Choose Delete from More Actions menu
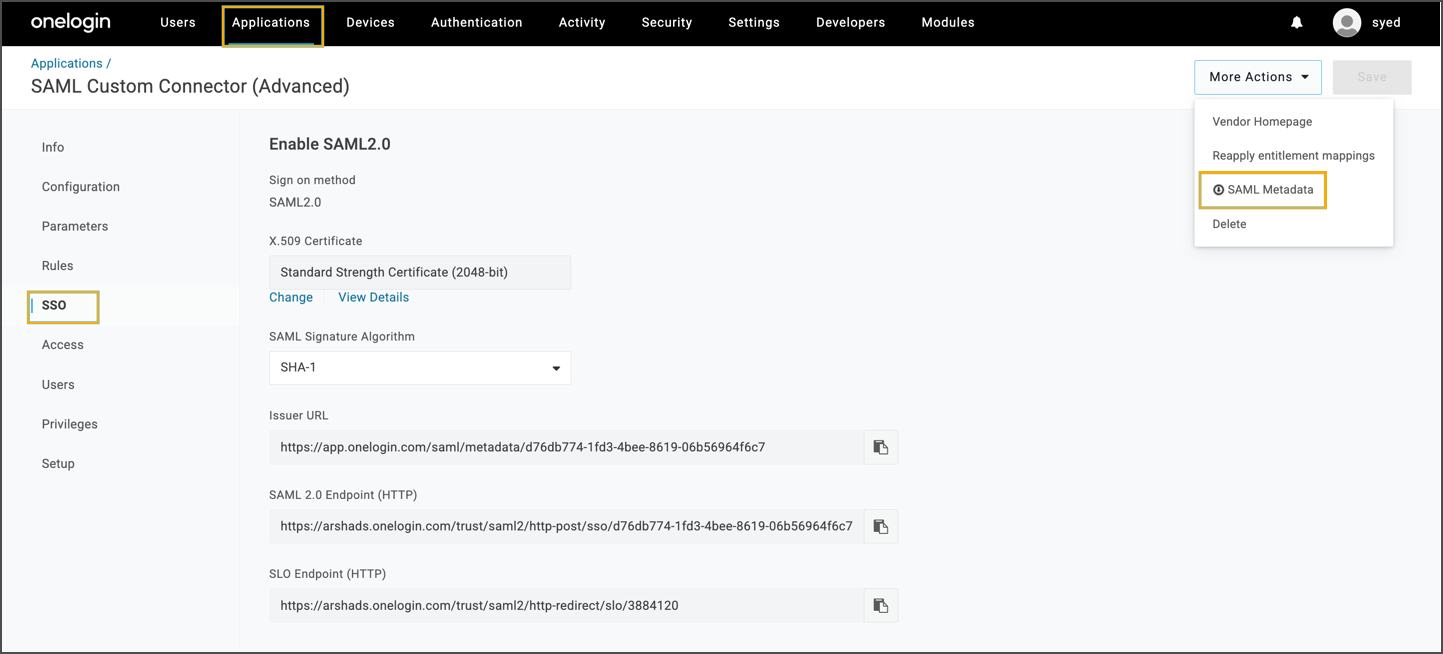Image resolution: width=1443 pixels, height=654 pixels. pos(1229,224)
